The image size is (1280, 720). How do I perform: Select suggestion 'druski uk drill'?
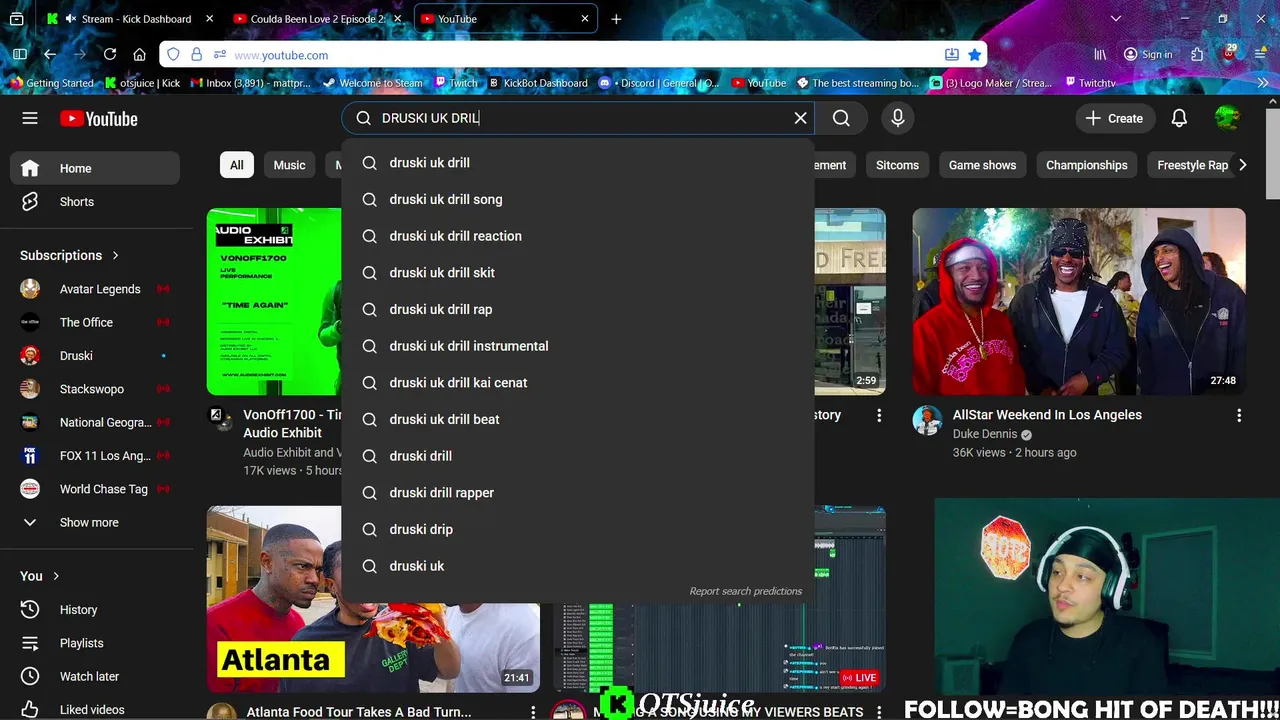click(578, 163)
